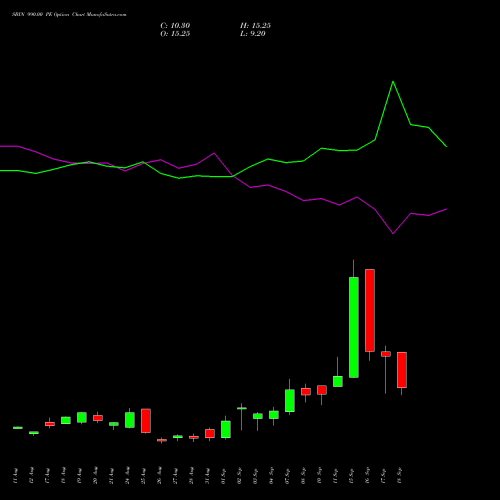Click the last red candle above '18 Sep'

402,370
